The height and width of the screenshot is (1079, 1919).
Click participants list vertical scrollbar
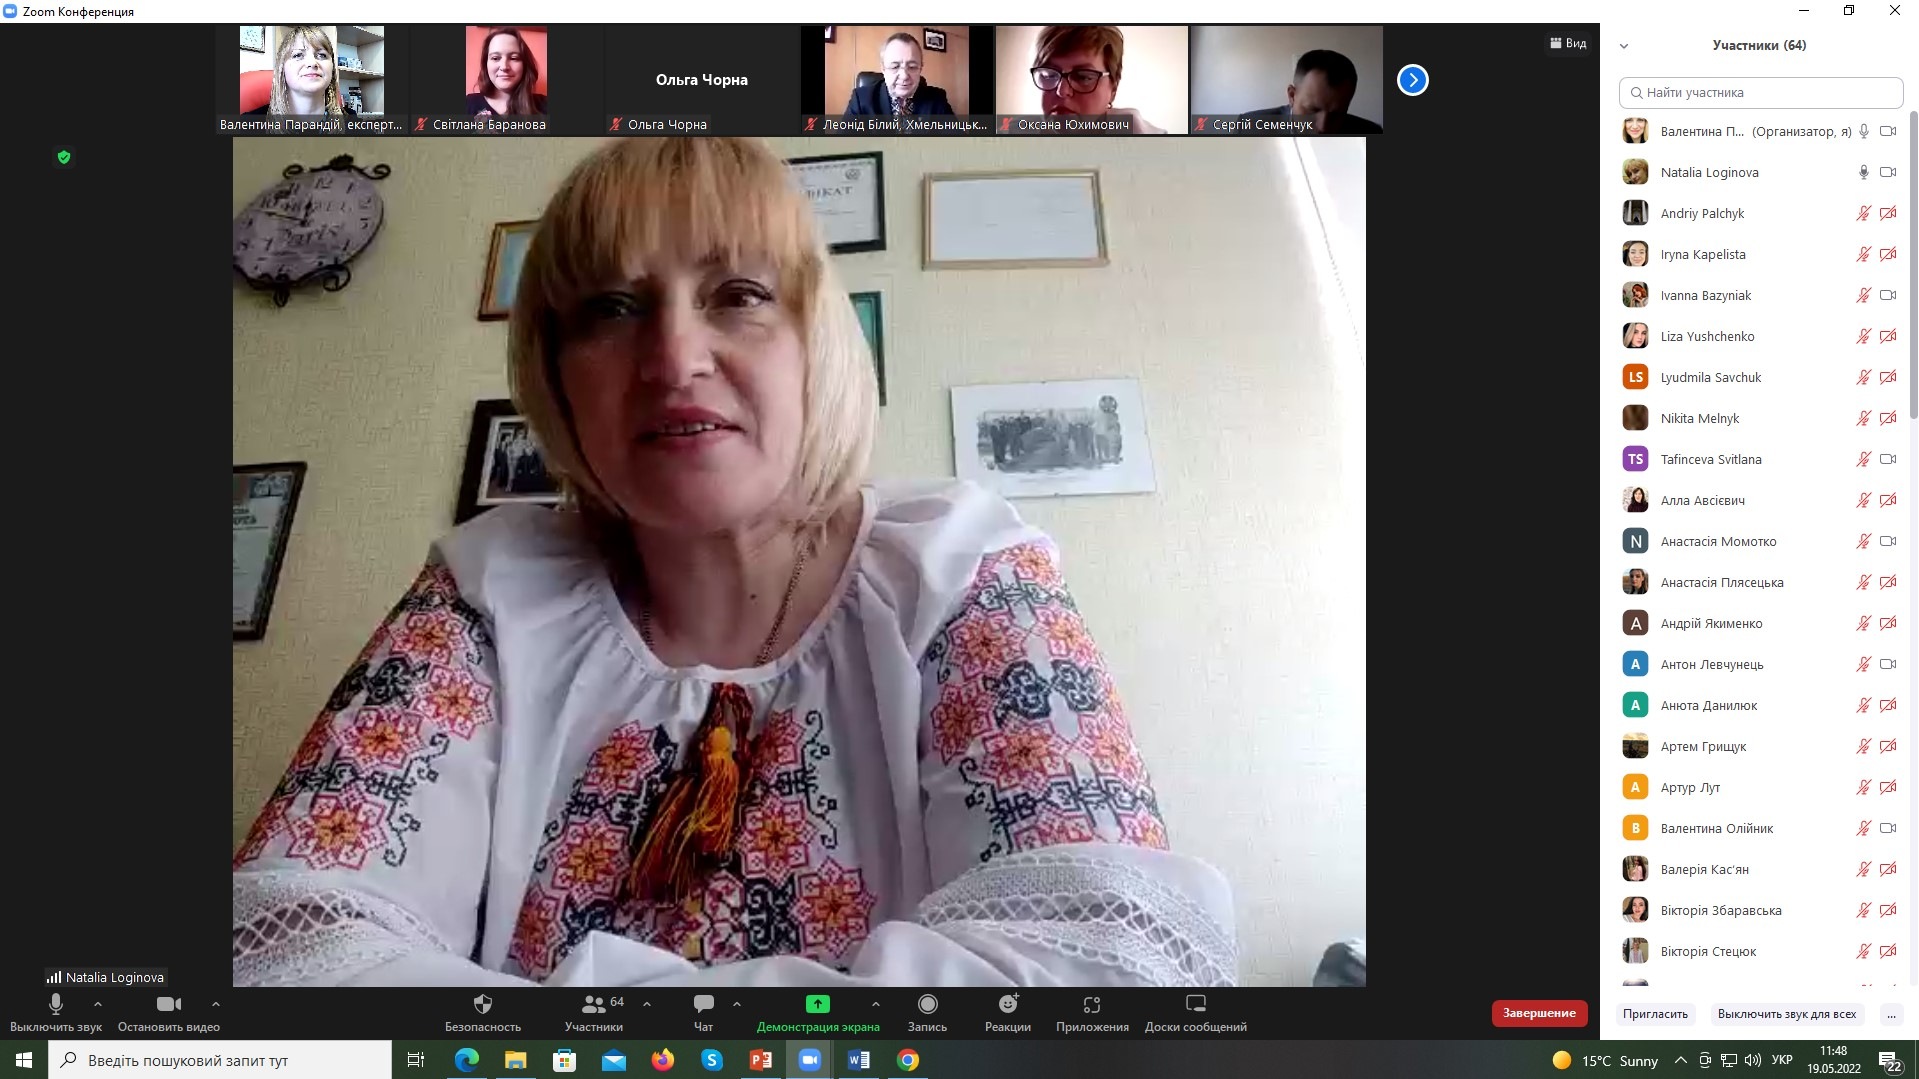click(x=1914, y=265)
